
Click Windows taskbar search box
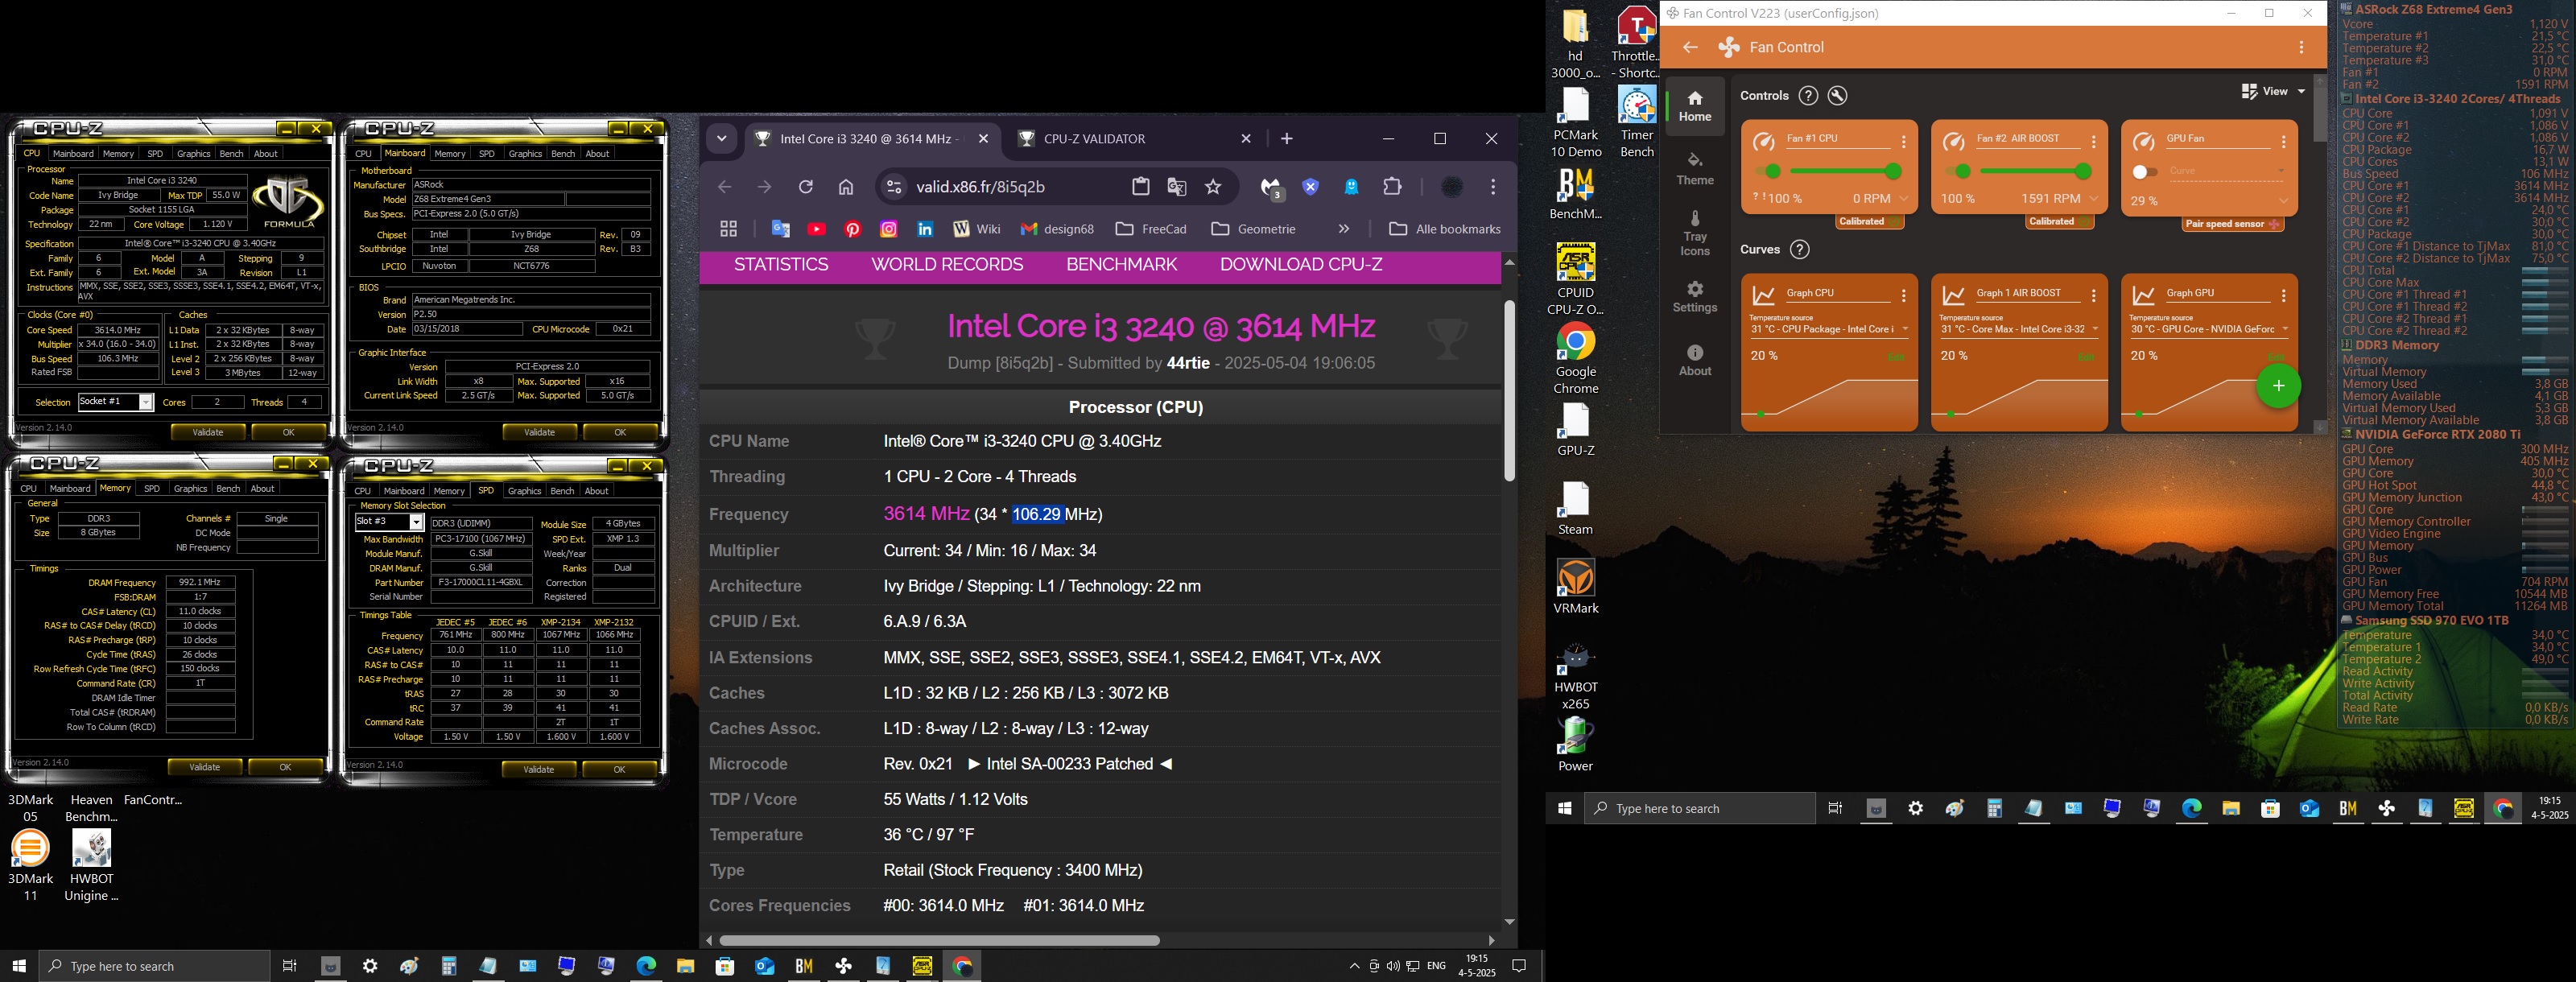coord(154,966)
